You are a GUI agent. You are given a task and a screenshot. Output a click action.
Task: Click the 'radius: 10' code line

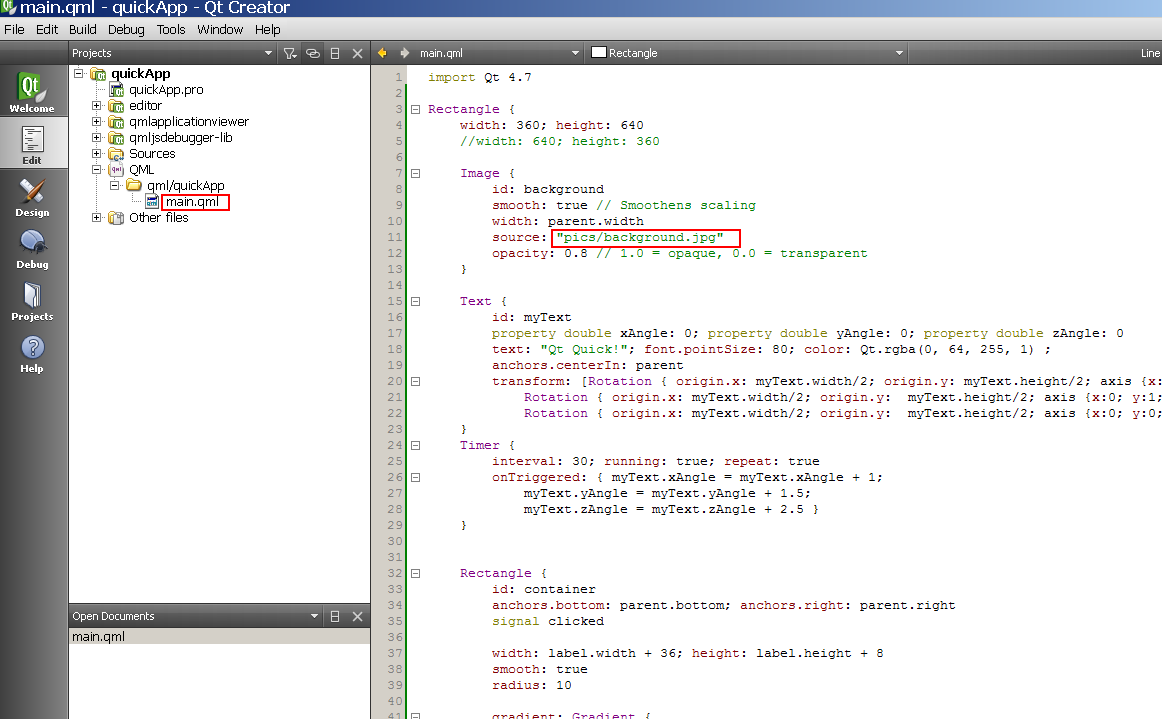pos(531,686)
